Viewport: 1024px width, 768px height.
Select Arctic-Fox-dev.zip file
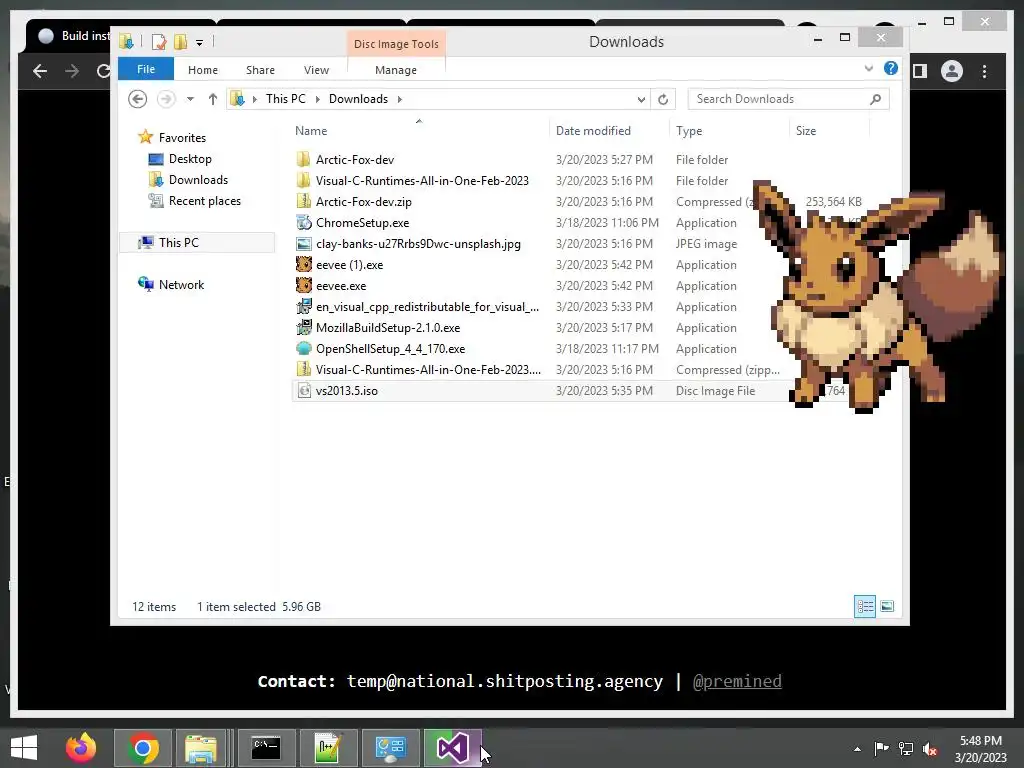[364, 202]
